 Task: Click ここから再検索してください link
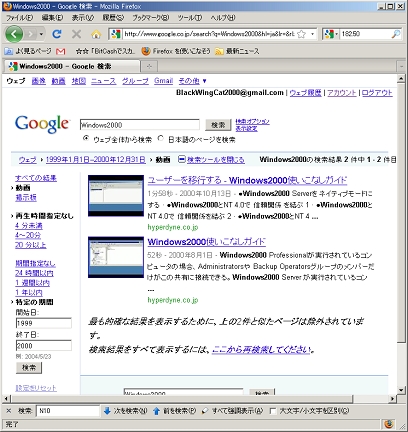[261, 349]
